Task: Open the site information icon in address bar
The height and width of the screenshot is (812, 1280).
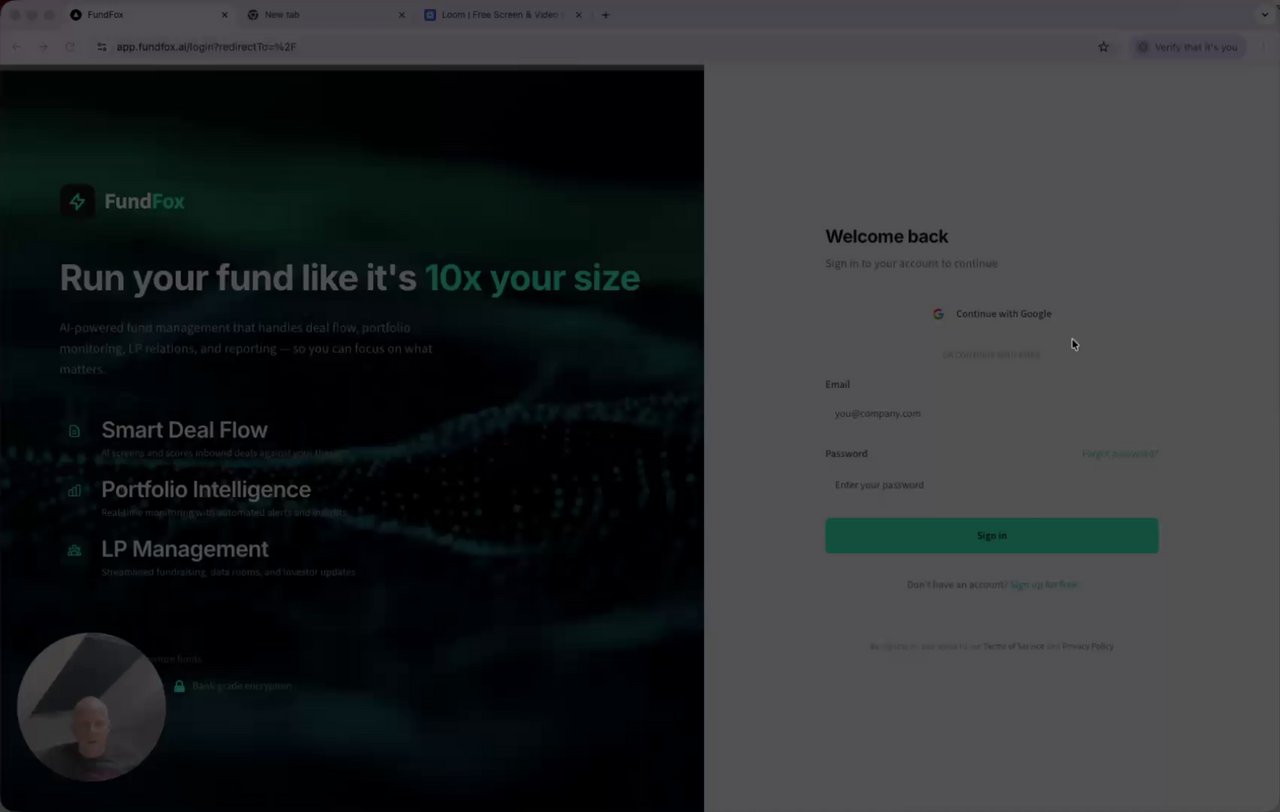Action: (101, 47)
